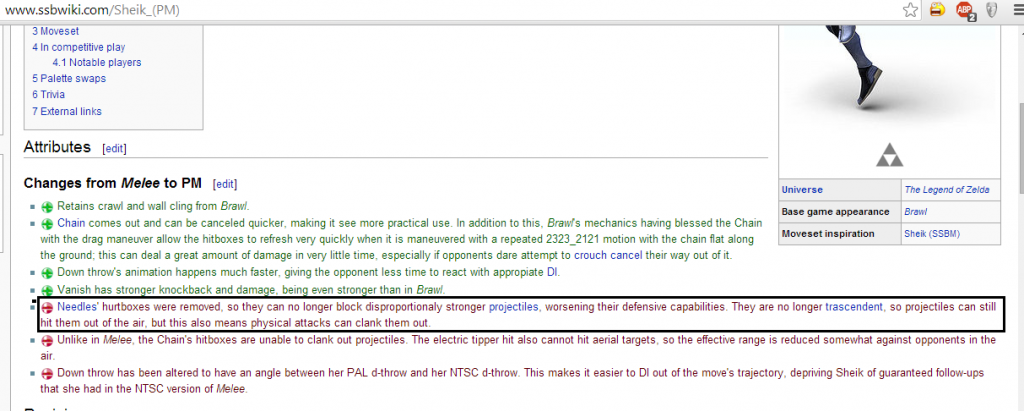Click the Triforce symbol in the infobox
The image size is (1024, 411).
pos(889,156)
